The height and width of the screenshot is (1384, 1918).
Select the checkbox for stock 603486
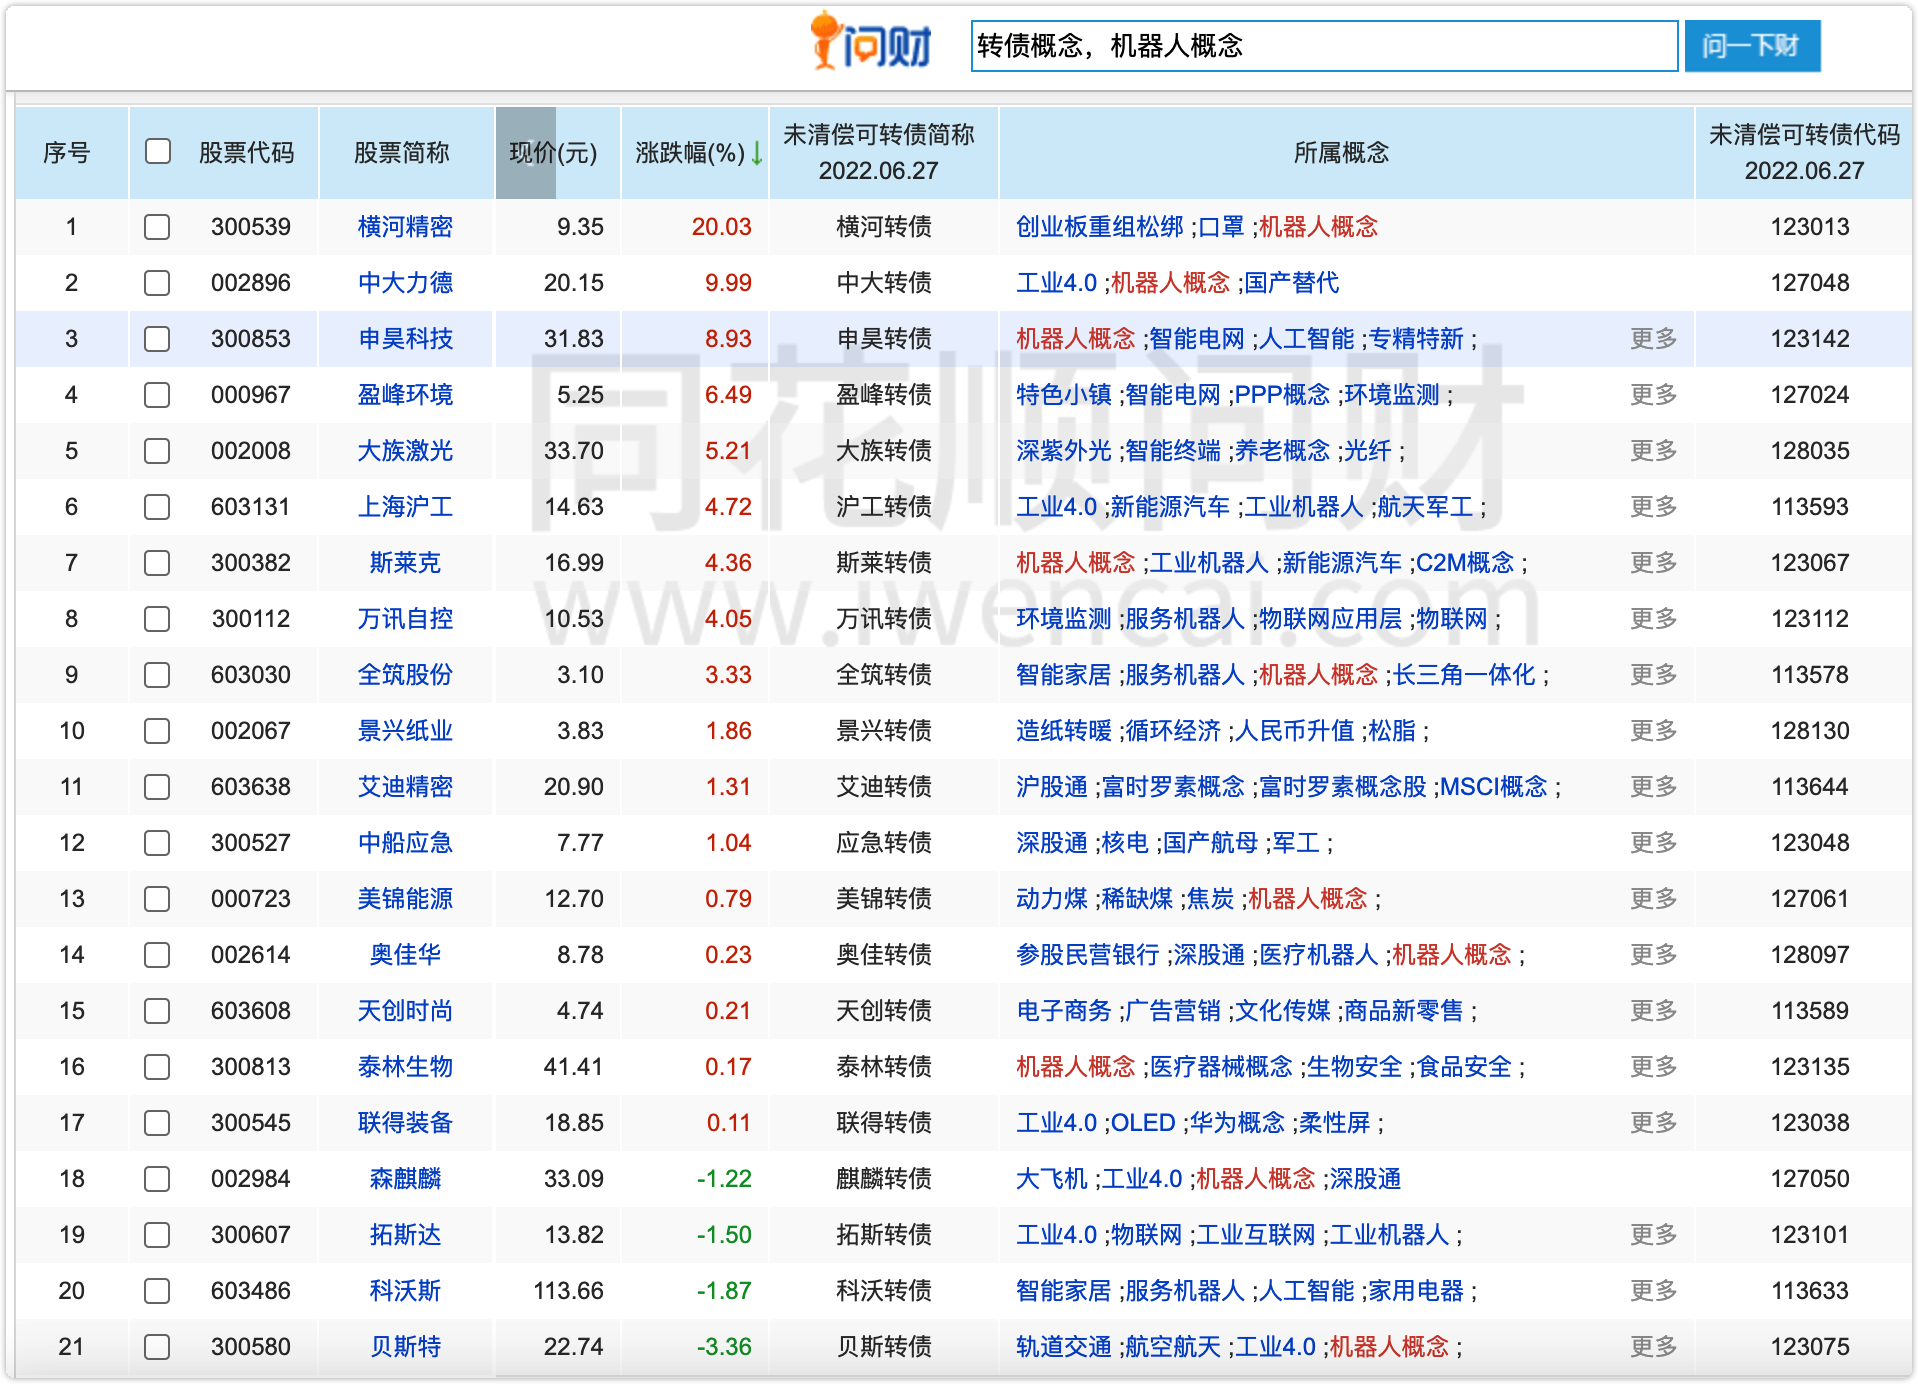coord(157,1291)
